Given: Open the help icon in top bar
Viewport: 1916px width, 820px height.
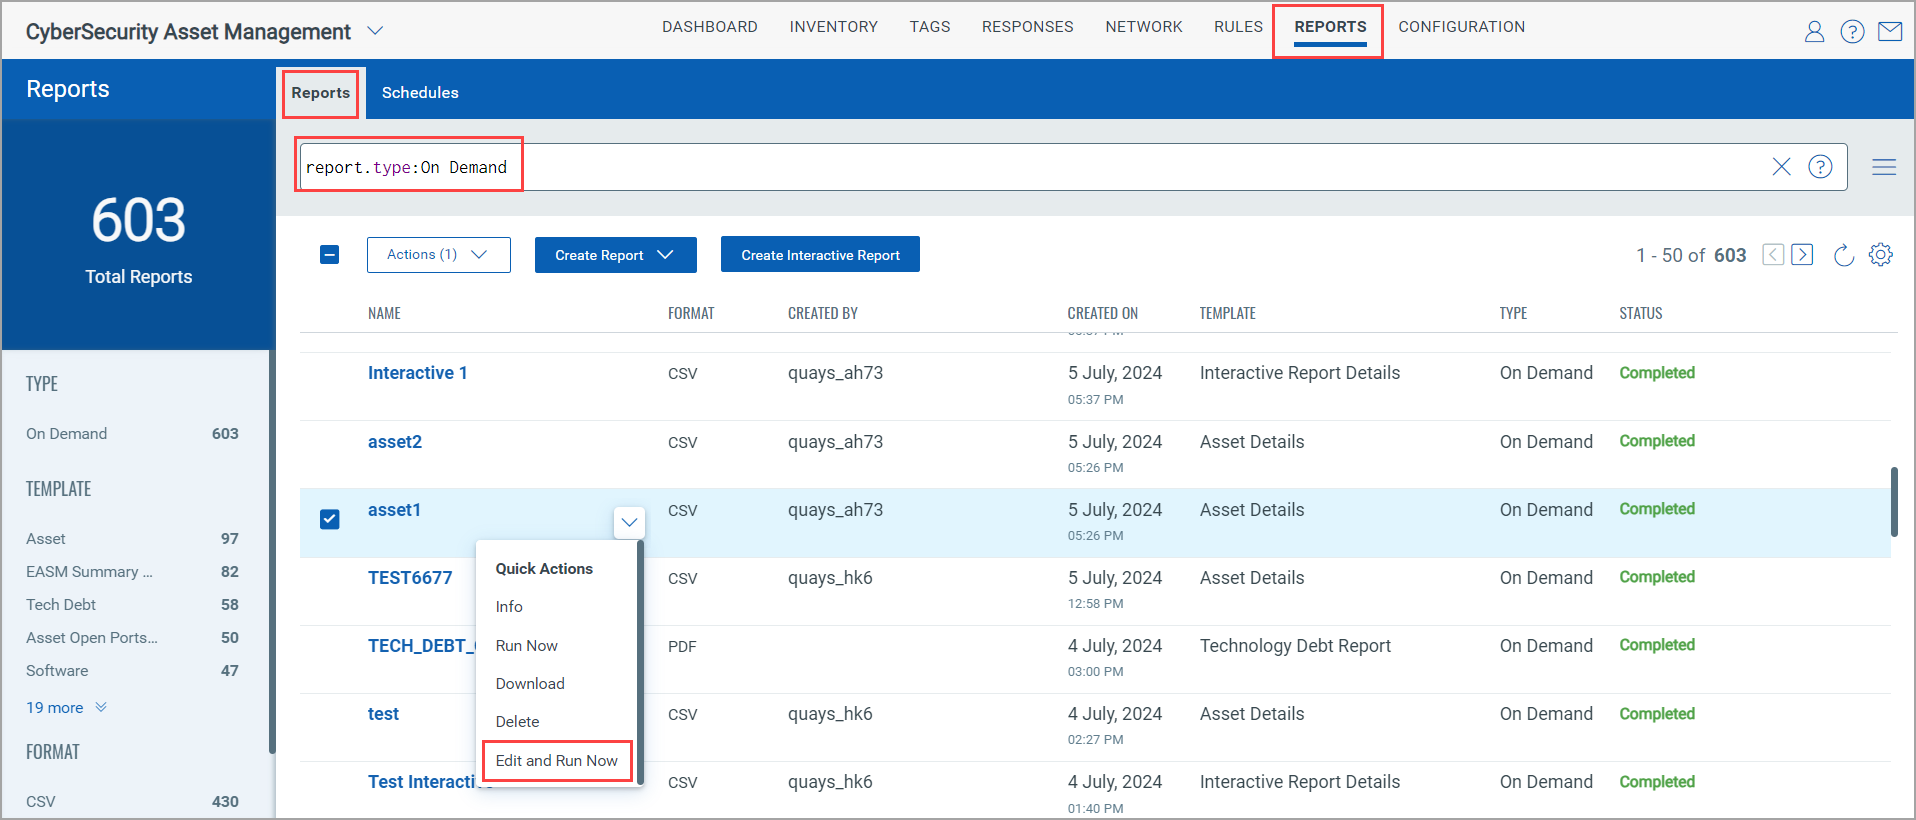Looking at the screenshot, I should [1852, 32].
